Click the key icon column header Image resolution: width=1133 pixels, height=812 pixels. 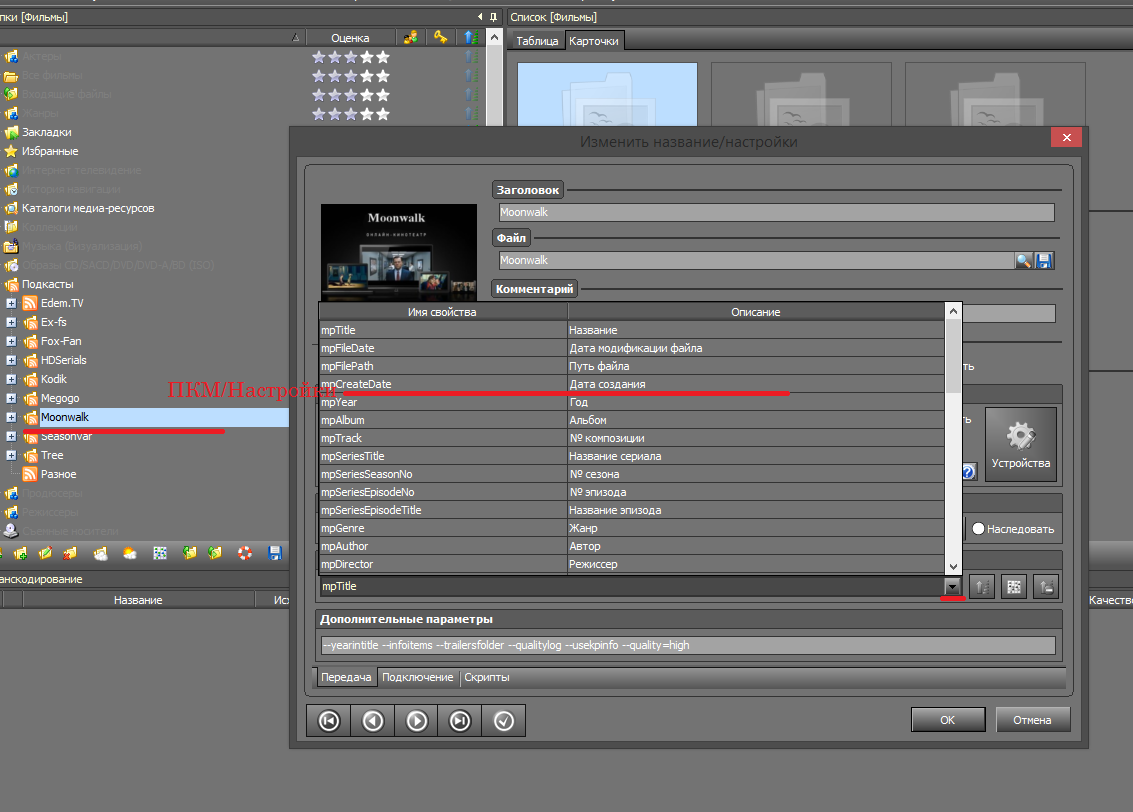click(x=440, y=38)
